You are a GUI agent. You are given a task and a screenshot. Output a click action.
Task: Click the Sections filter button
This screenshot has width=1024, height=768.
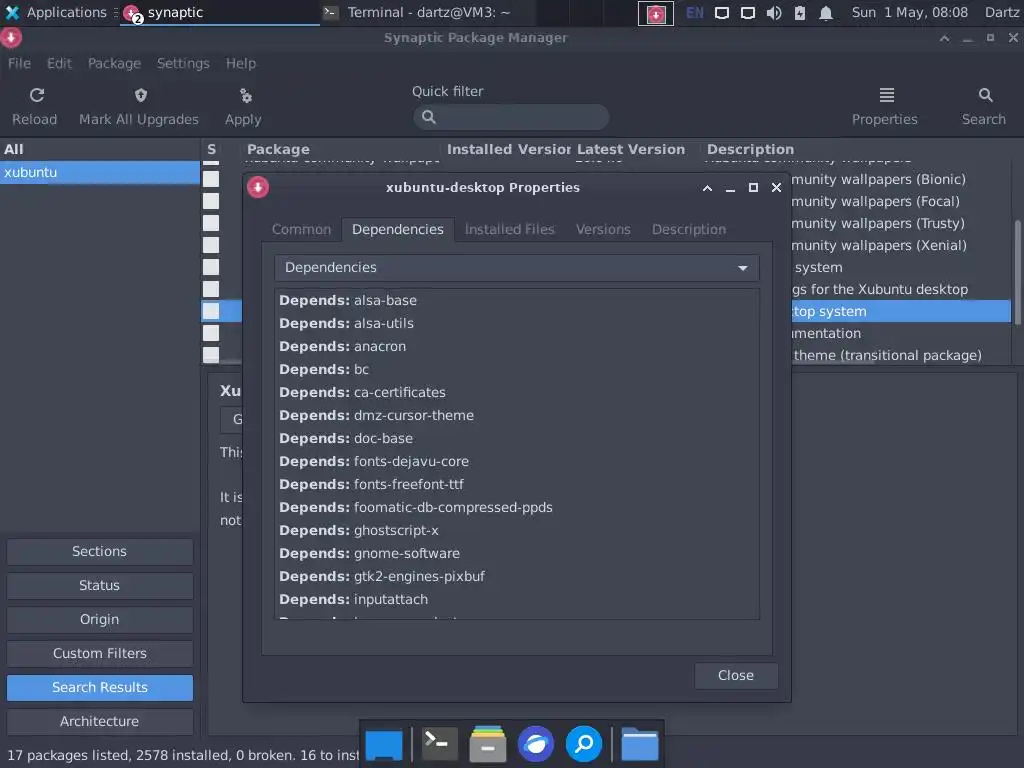point(99,551)
